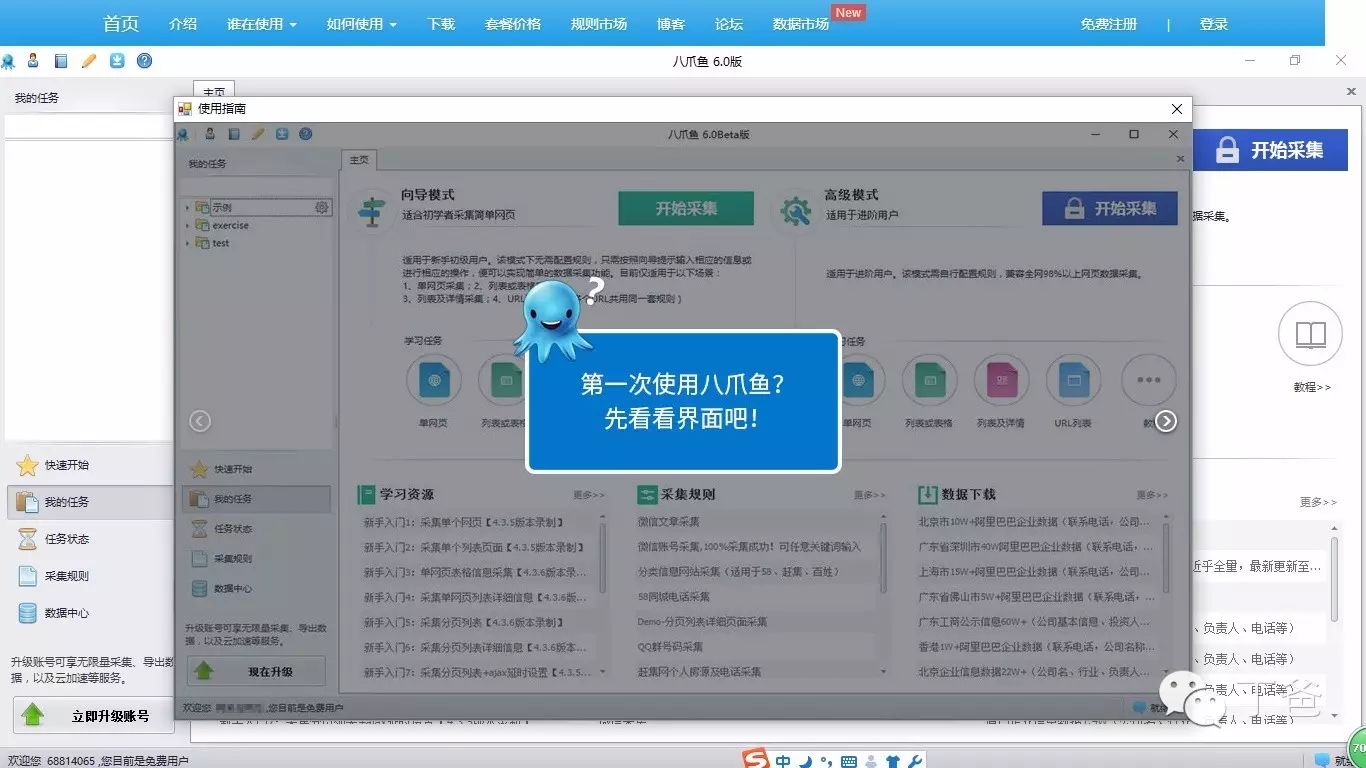
Task: Expand the test folder in guide task tree
Action: 187,243
